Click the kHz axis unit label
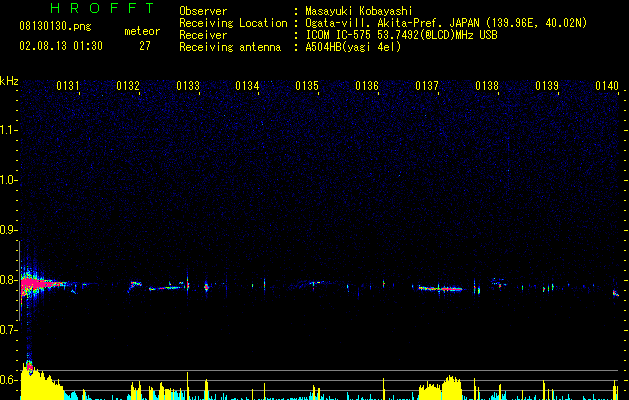629x400 pixels. click(x=9, y=81)
